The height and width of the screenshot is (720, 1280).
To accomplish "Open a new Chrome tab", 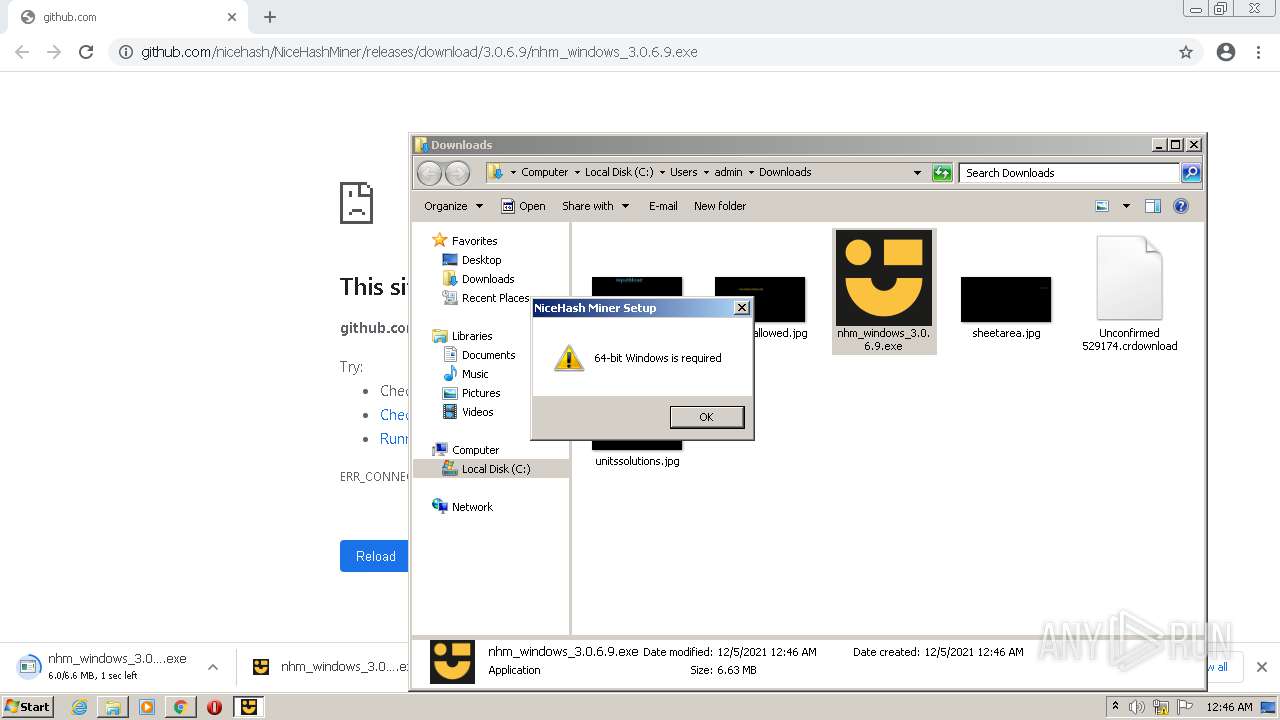I will (x=270, y=17).
